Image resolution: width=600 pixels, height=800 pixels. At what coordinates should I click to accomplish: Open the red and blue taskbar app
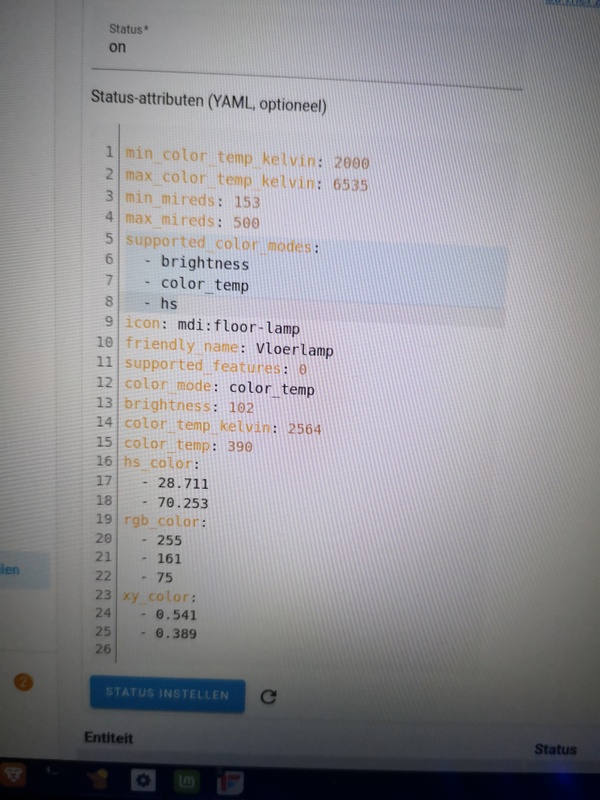(x=230, y=783)
